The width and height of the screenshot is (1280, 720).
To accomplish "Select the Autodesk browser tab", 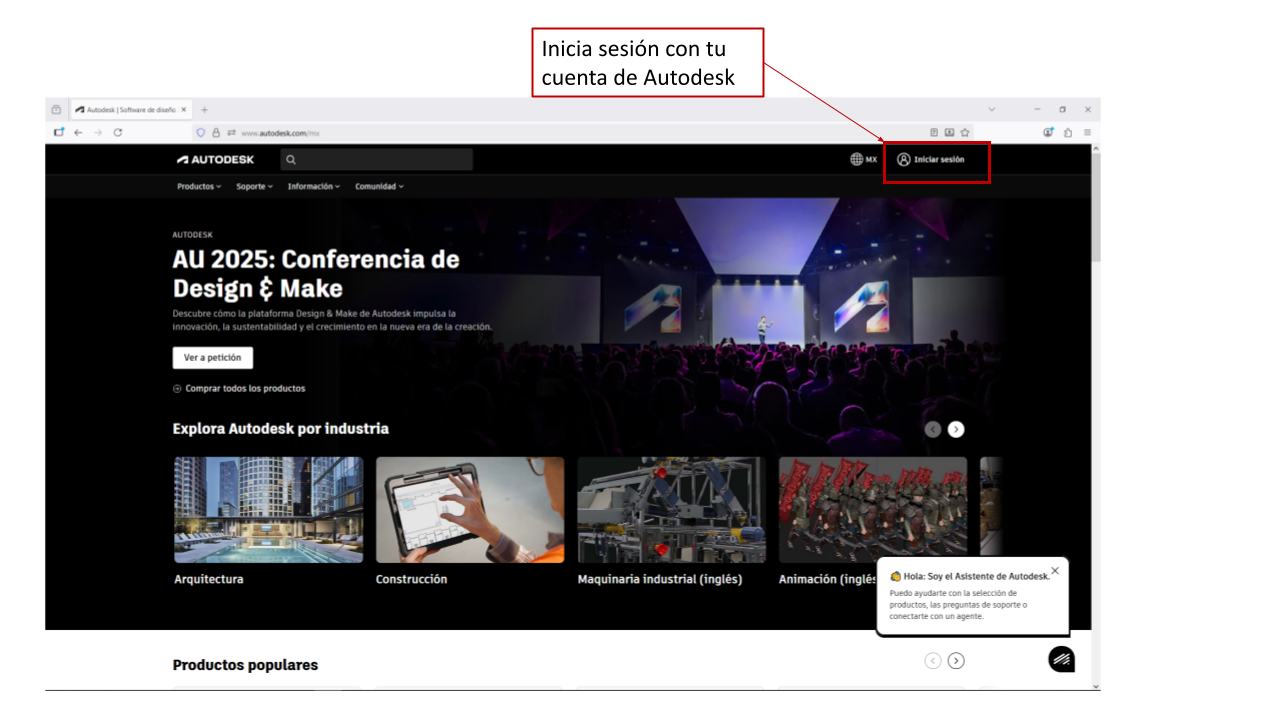I will [x=130, y=110].
